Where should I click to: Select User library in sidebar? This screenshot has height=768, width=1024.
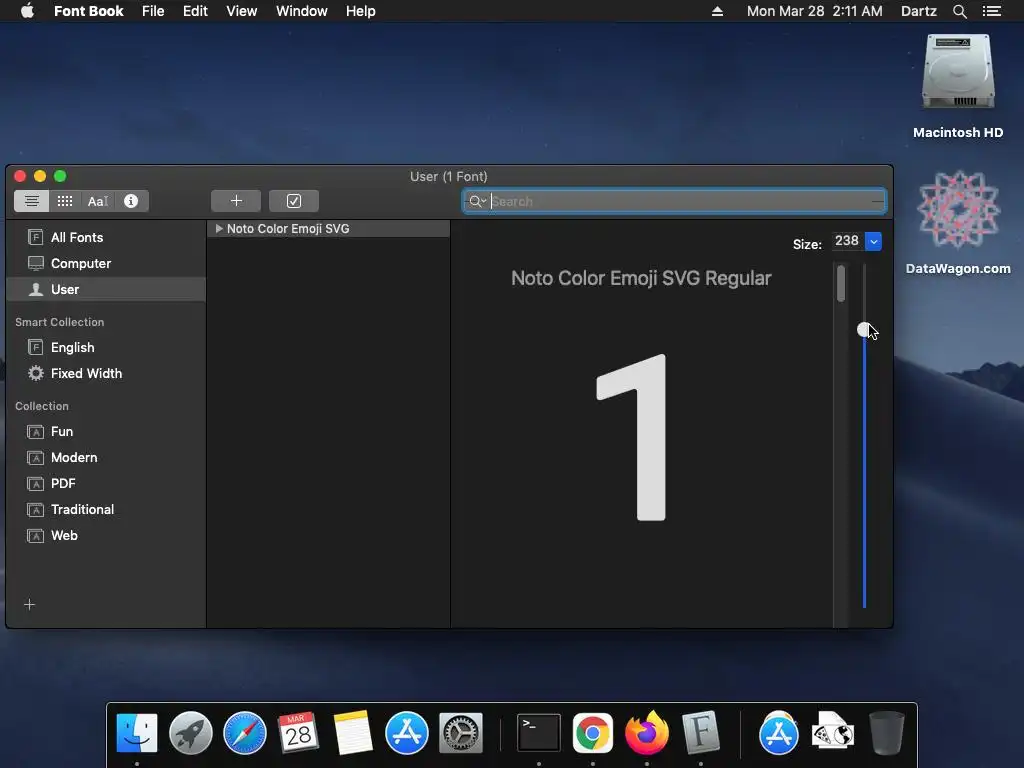[106, 289]
